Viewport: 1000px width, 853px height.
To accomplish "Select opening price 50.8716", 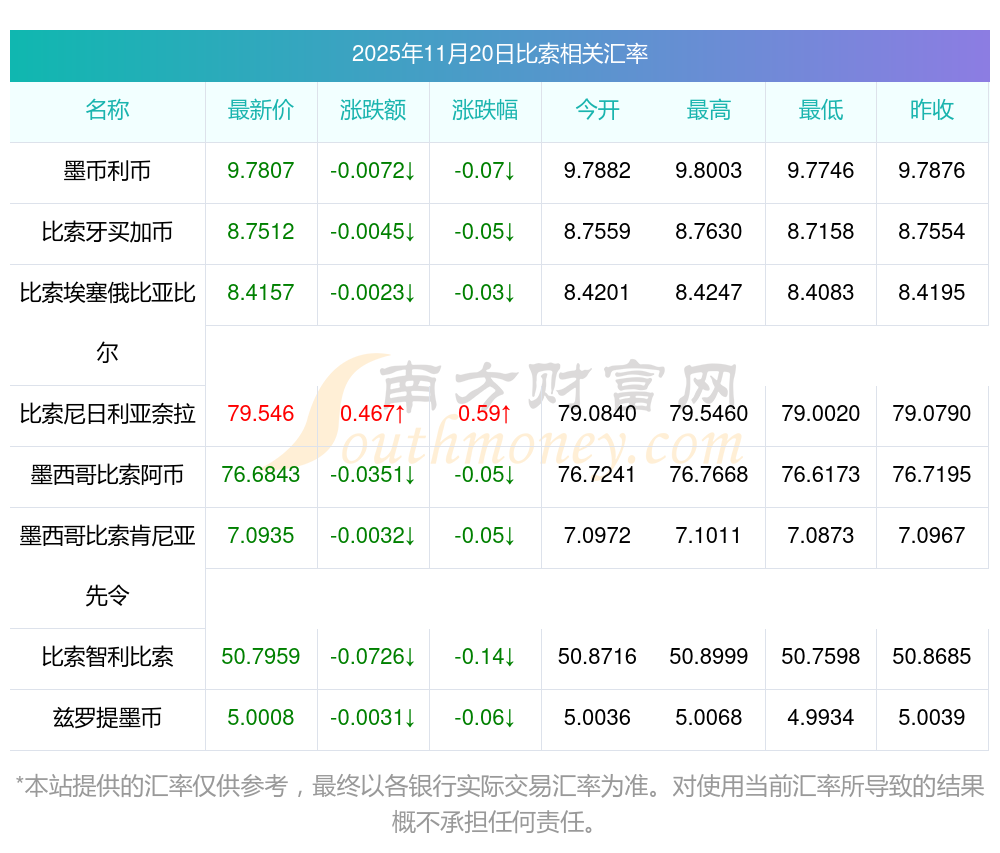I will tap(597, 656).
